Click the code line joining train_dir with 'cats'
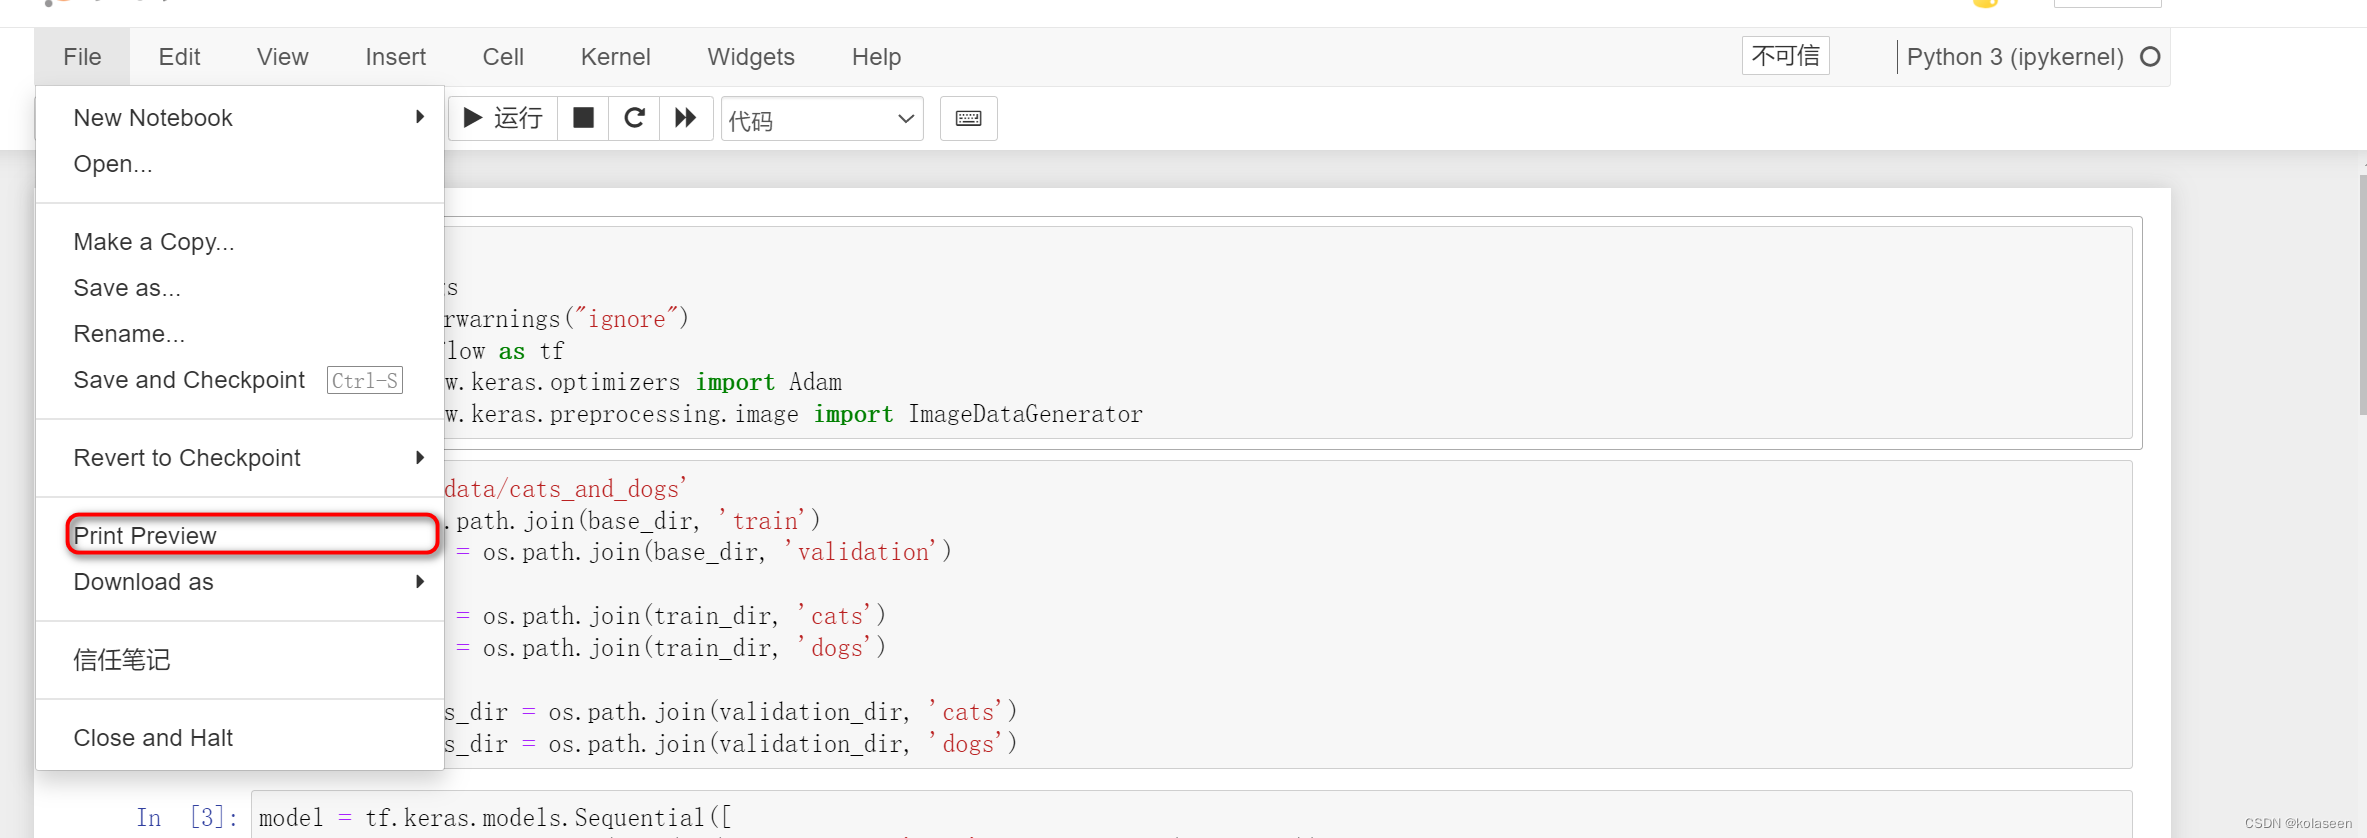 click(x=671, y=616)
